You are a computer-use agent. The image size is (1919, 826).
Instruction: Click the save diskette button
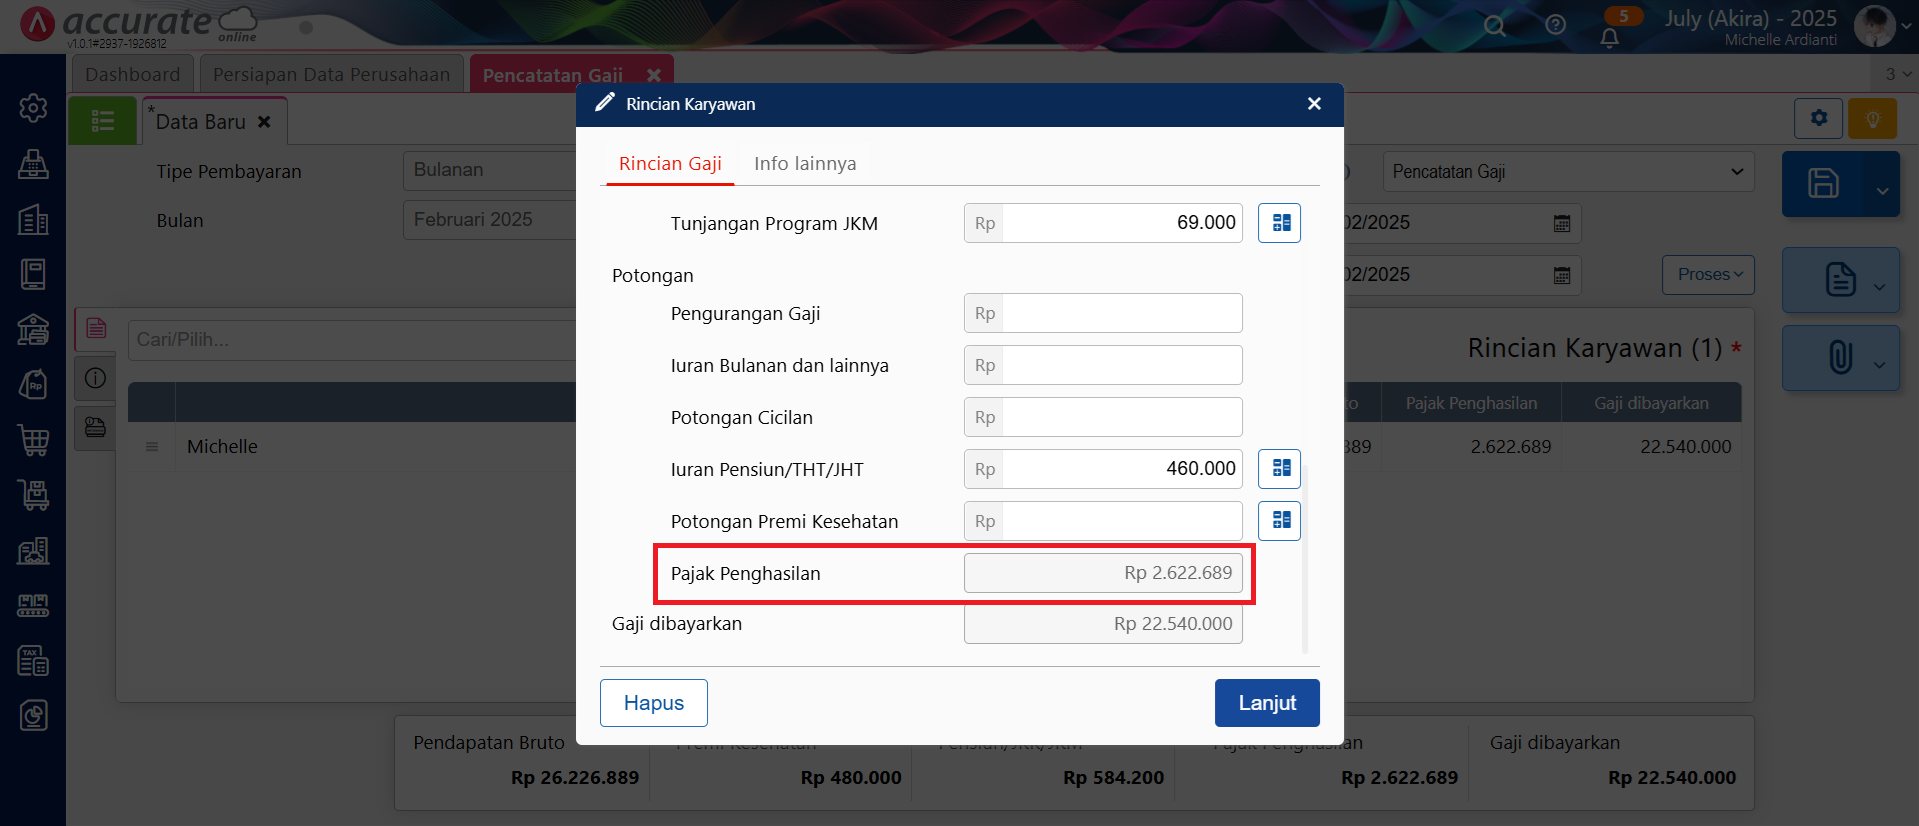(x=1823, y=184)
